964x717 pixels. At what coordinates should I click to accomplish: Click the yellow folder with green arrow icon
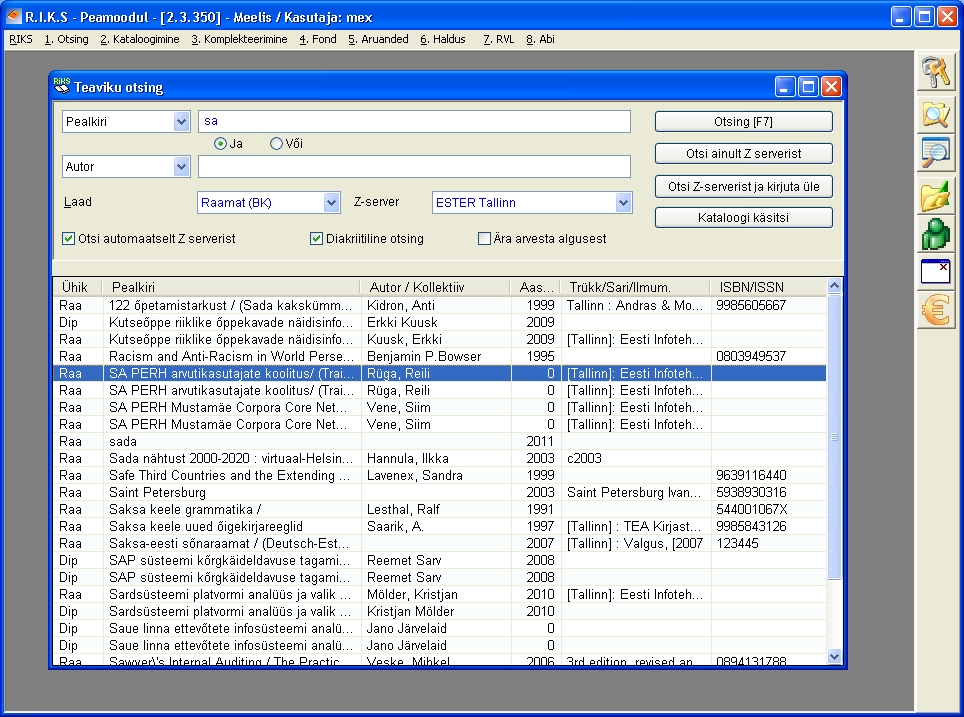coord(937,195)
